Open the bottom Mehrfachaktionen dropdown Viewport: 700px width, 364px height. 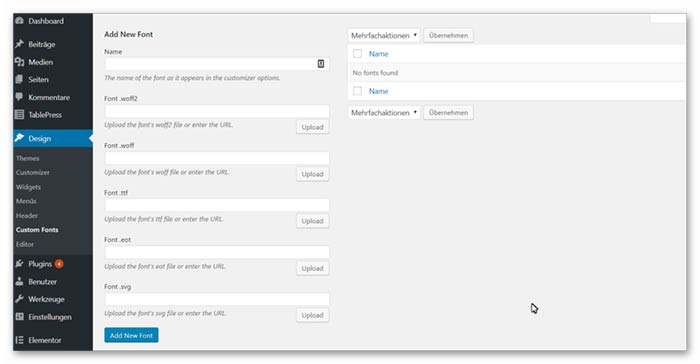click(x=383, y=113)
